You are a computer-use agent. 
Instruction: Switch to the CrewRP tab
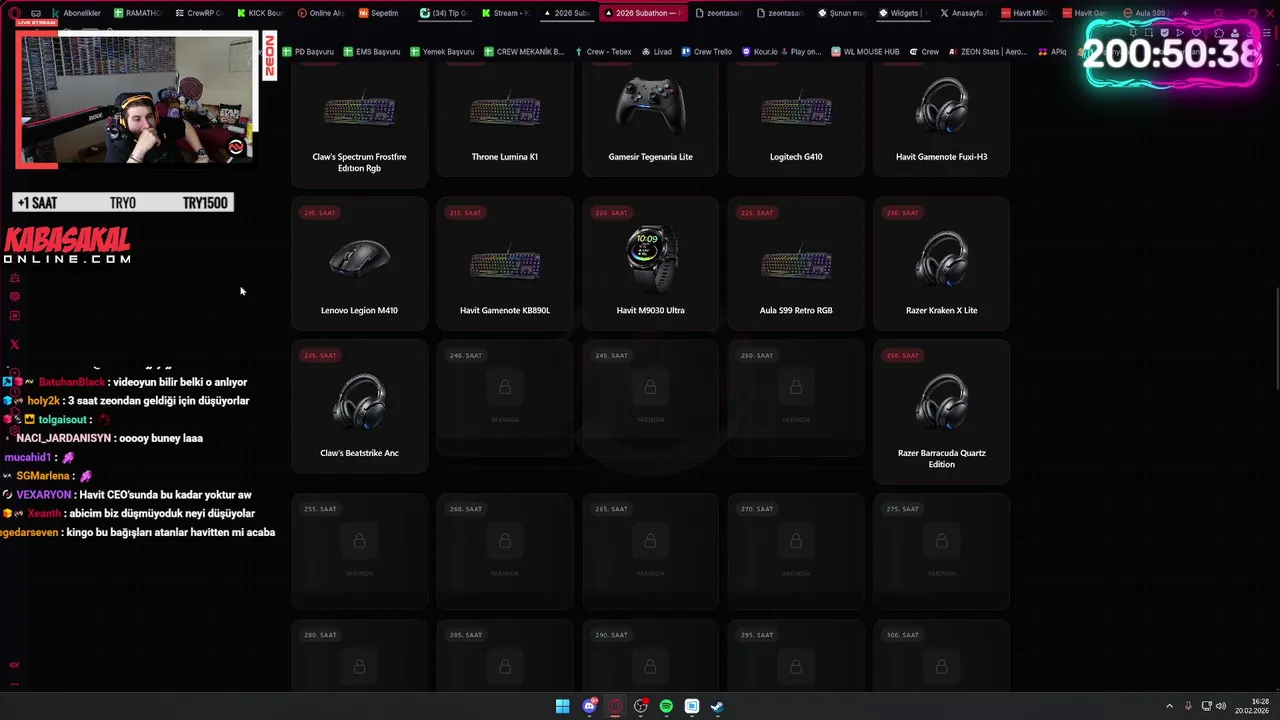pyautogui.click(x=198, y=13)
